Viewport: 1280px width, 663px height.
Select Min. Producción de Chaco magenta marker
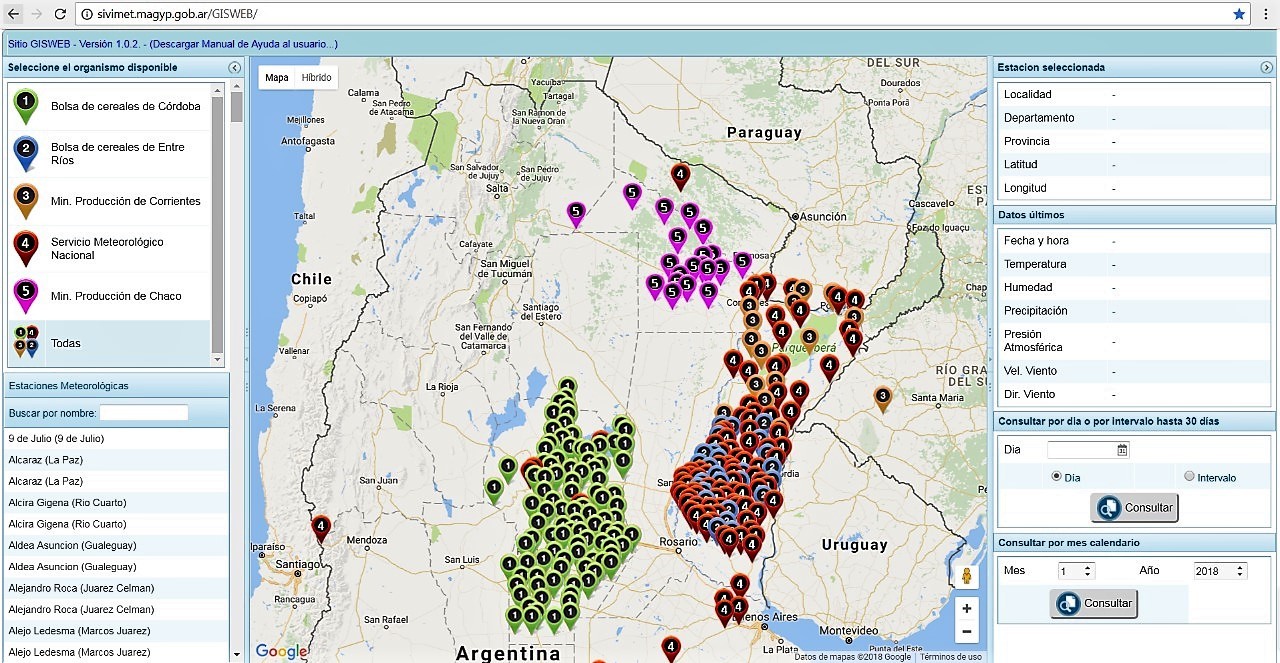coord(26,295)
